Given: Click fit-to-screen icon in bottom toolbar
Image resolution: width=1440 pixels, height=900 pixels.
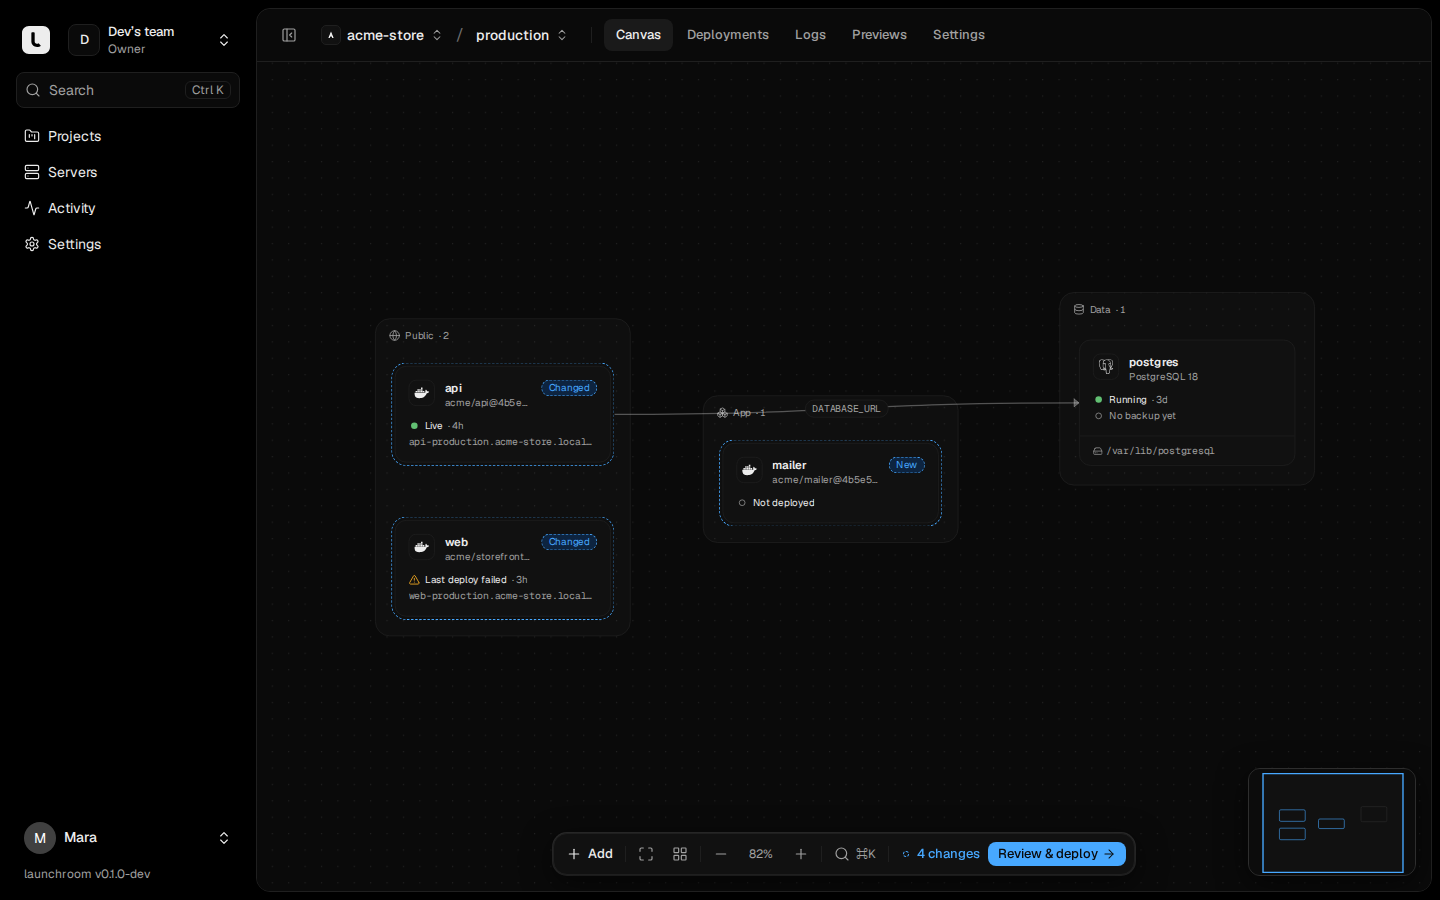Looking at the screenshot, I should [x=646, y=854].
